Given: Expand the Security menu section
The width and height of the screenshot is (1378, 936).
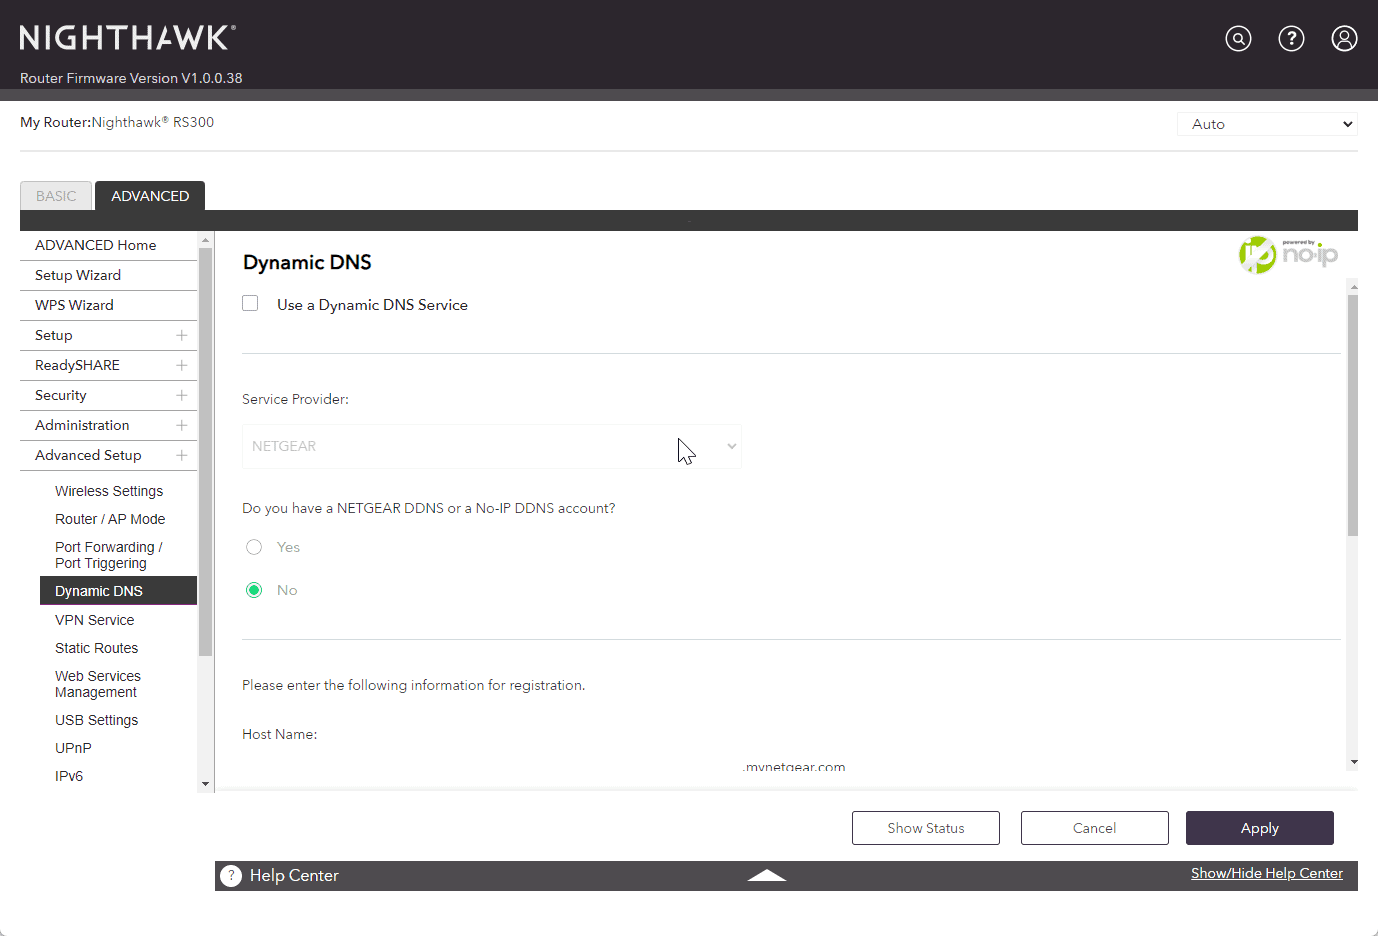Looking at the screenshot, I should [181, 396].
